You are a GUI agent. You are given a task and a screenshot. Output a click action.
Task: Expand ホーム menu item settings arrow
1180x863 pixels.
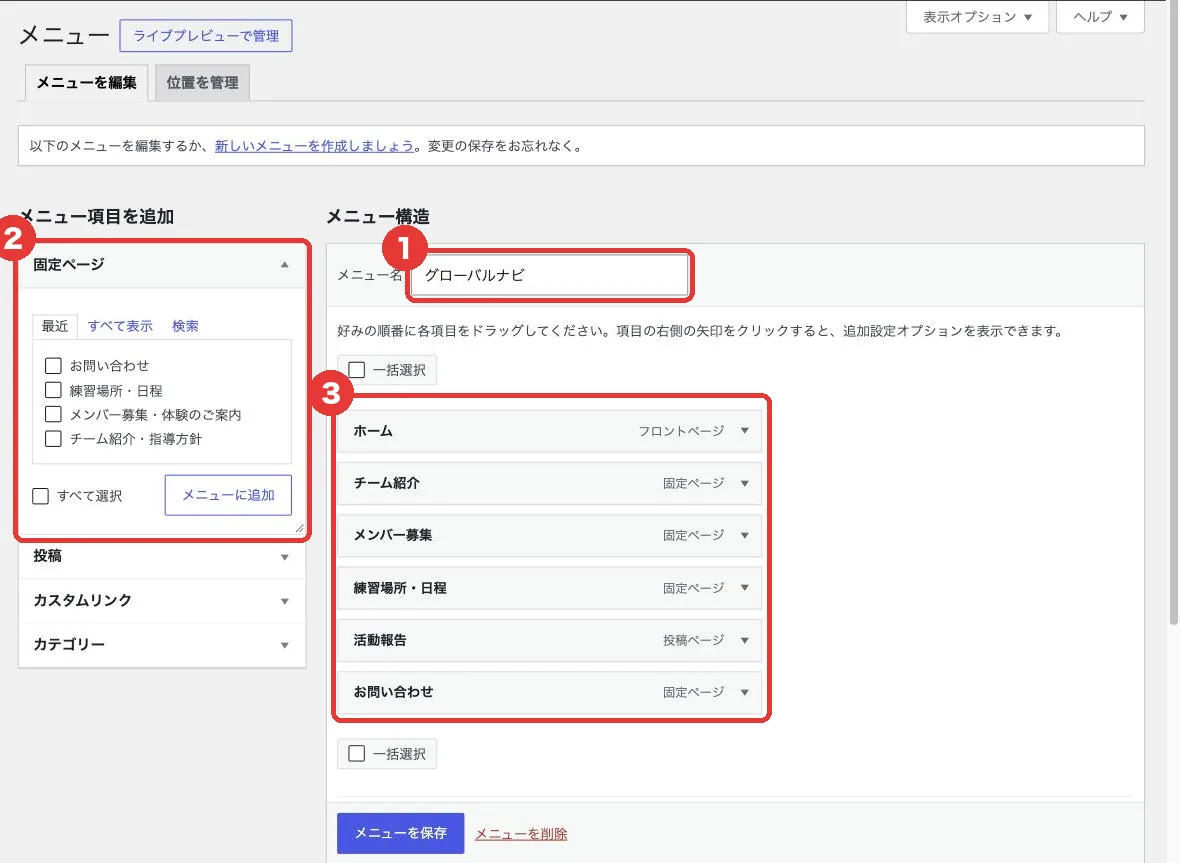pyautogui.click(x=744, y=430)
